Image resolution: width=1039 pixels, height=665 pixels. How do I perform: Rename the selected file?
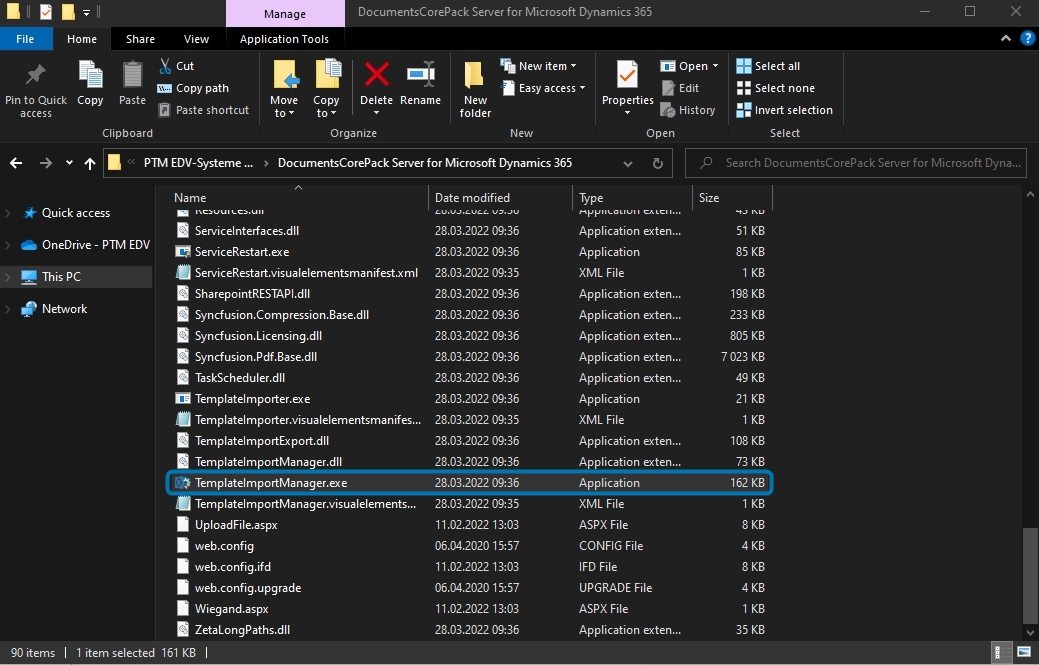[420, 83]
